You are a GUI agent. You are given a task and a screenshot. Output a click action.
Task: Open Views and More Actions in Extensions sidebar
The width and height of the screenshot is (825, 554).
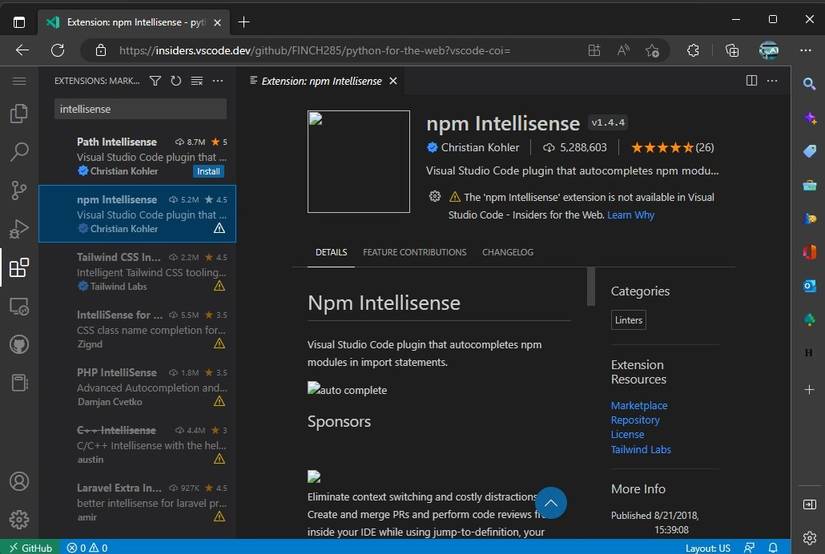click(217, 81)
